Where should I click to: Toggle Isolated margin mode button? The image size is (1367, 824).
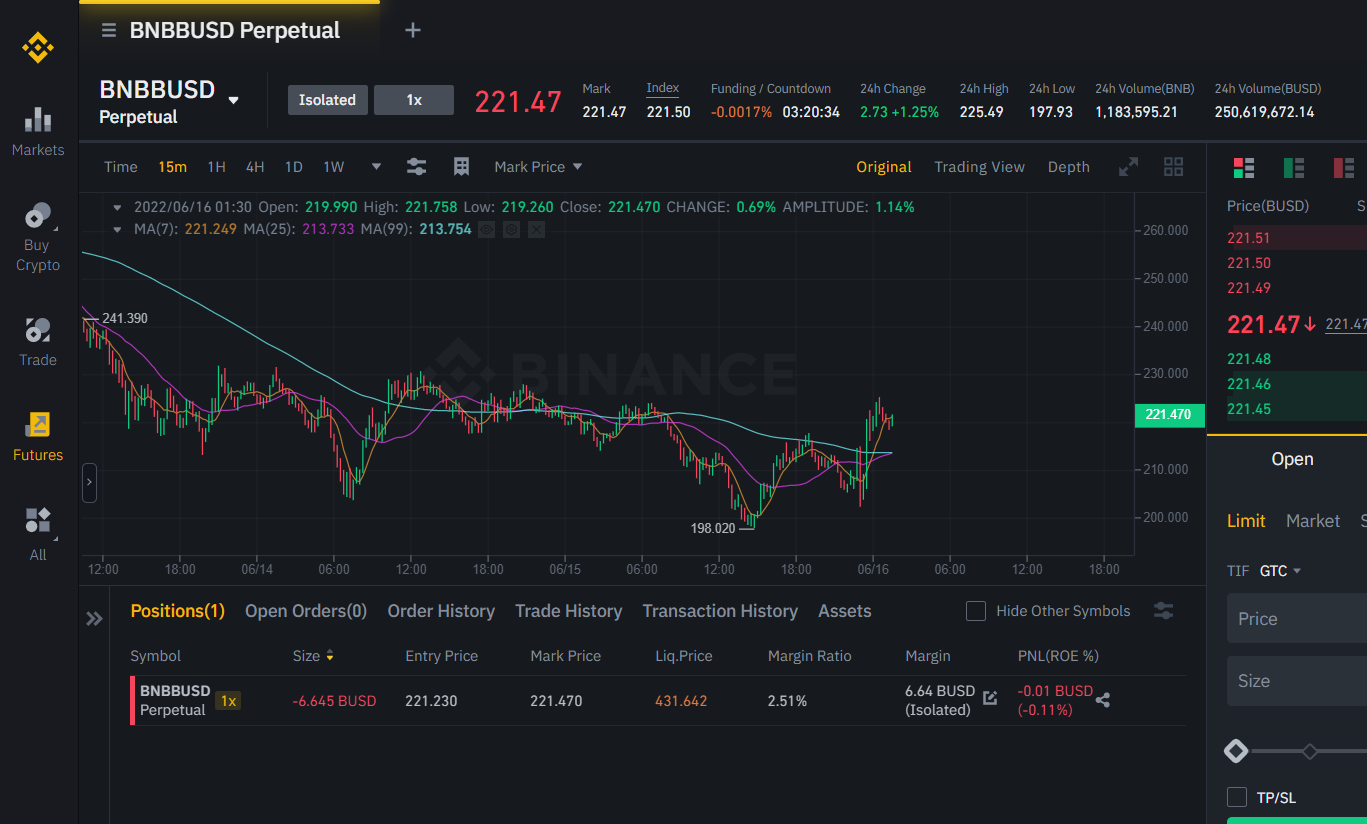click(327, 100)
